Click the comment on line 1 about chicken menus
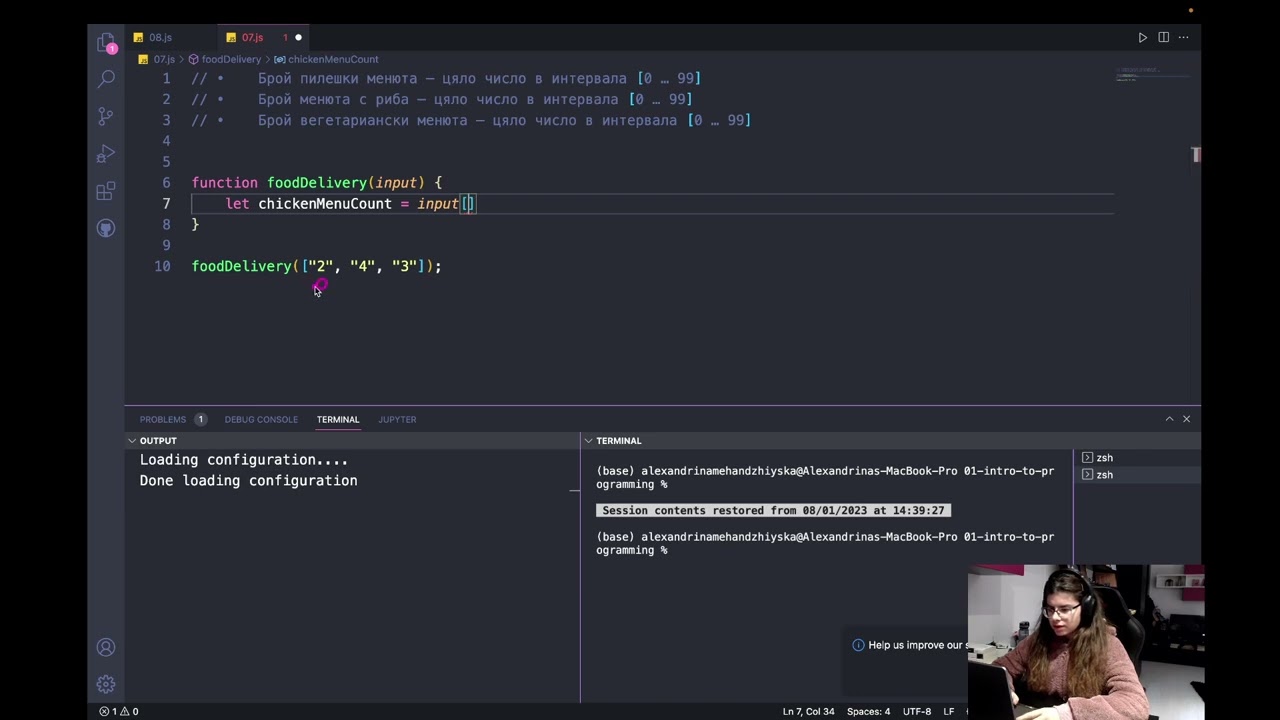 pyautogui.click(x=446, y=79)
